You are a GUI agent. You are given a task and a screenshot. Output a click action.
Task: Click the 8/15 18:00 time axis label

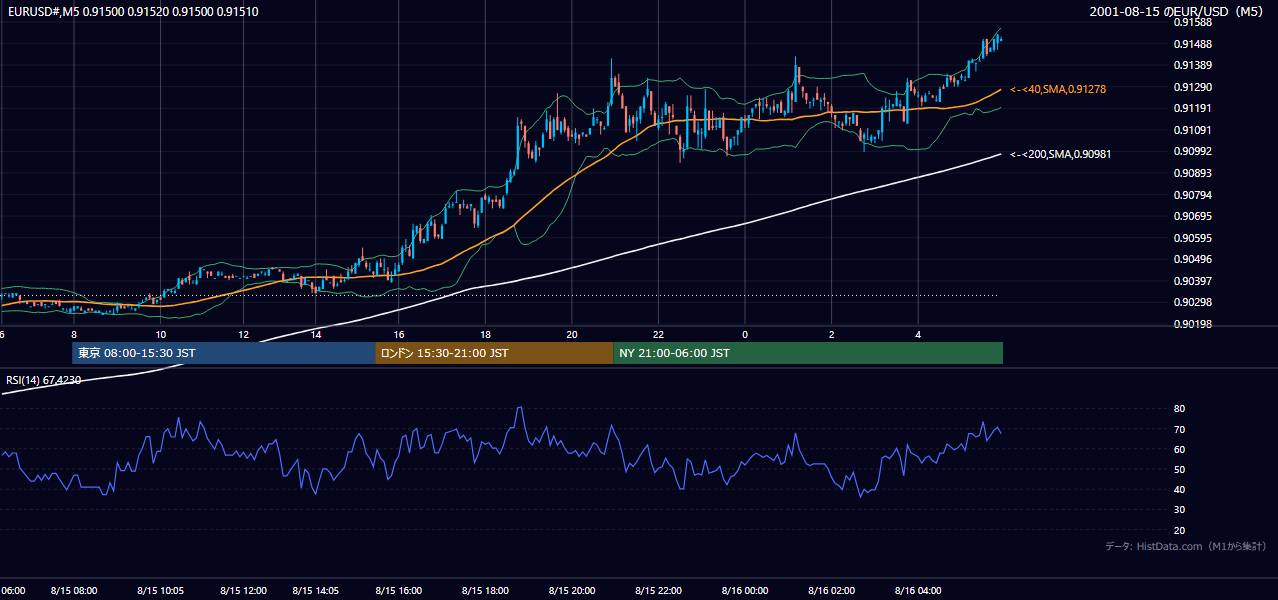pyautogui.click(x=485, y=591)
